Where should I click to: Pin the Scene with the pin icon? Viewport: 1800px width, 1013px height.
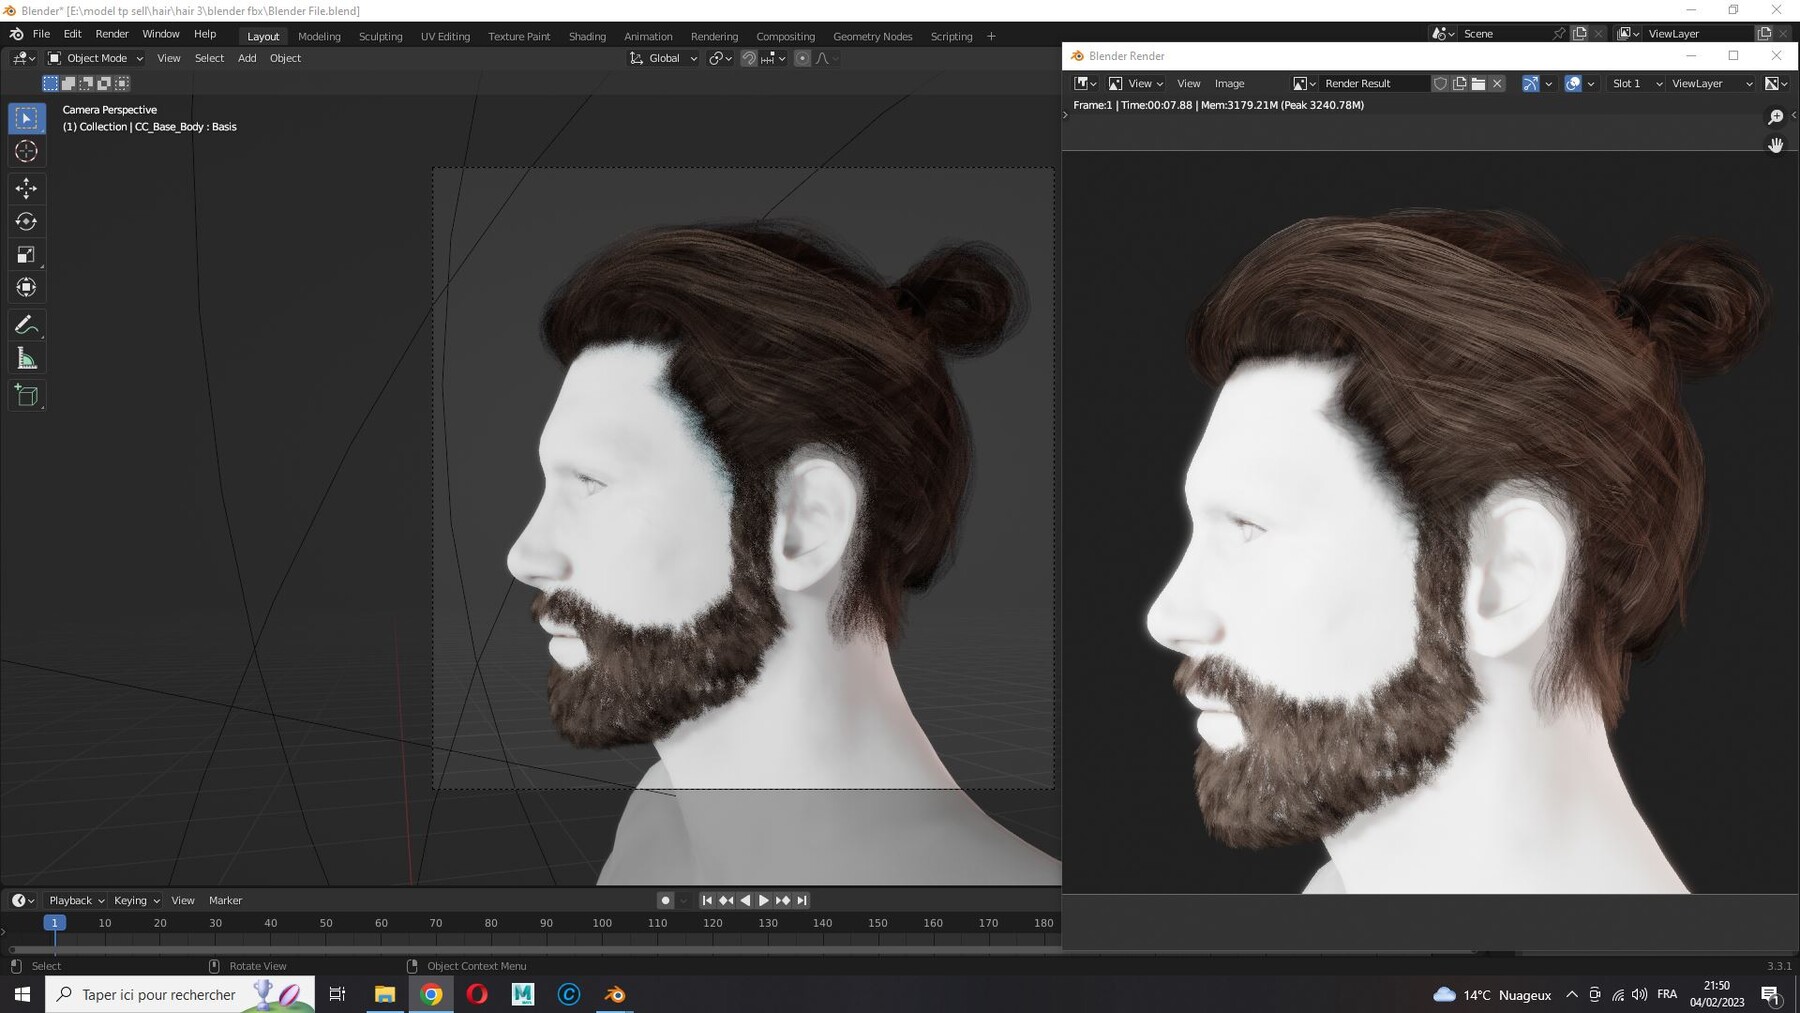[x=1558, y=34]
